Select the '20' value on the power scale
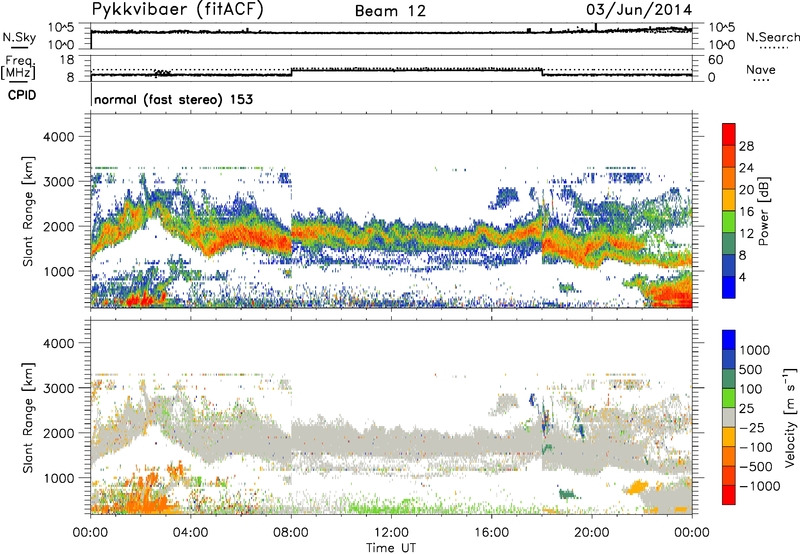 coord(746,190)
